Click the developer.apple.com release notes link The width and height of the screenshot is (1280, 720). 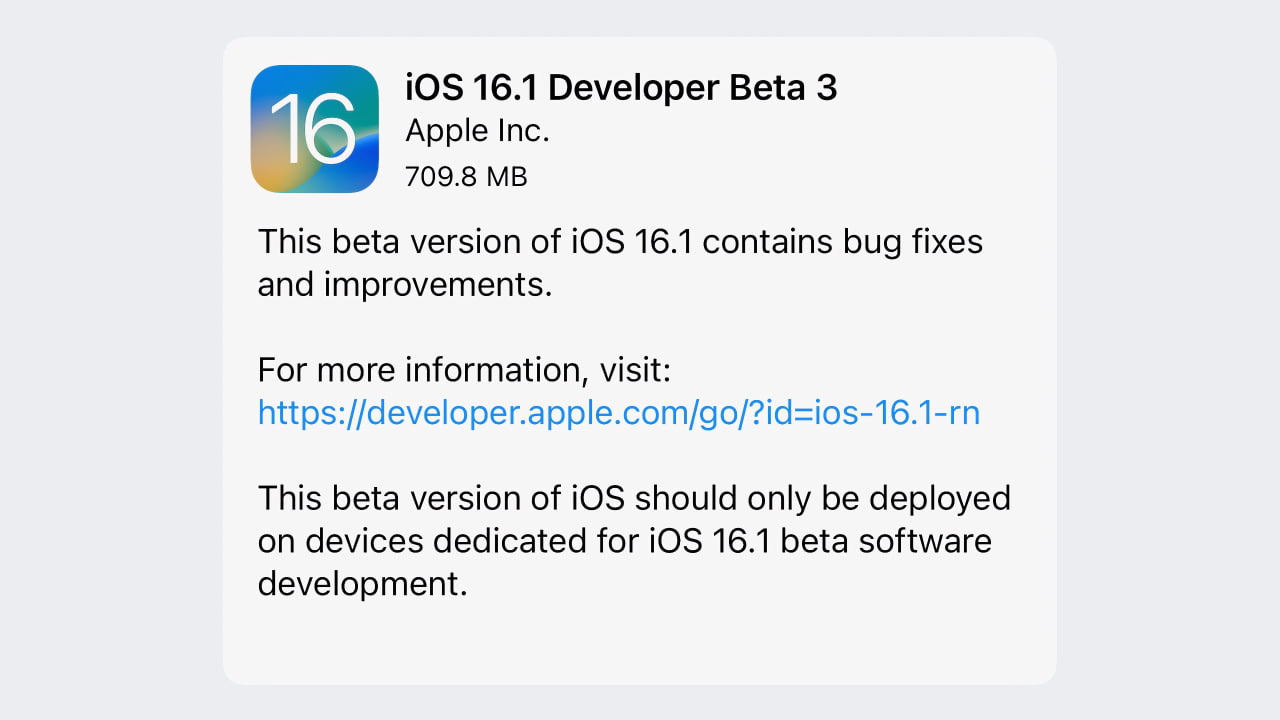tap(618, 412)
